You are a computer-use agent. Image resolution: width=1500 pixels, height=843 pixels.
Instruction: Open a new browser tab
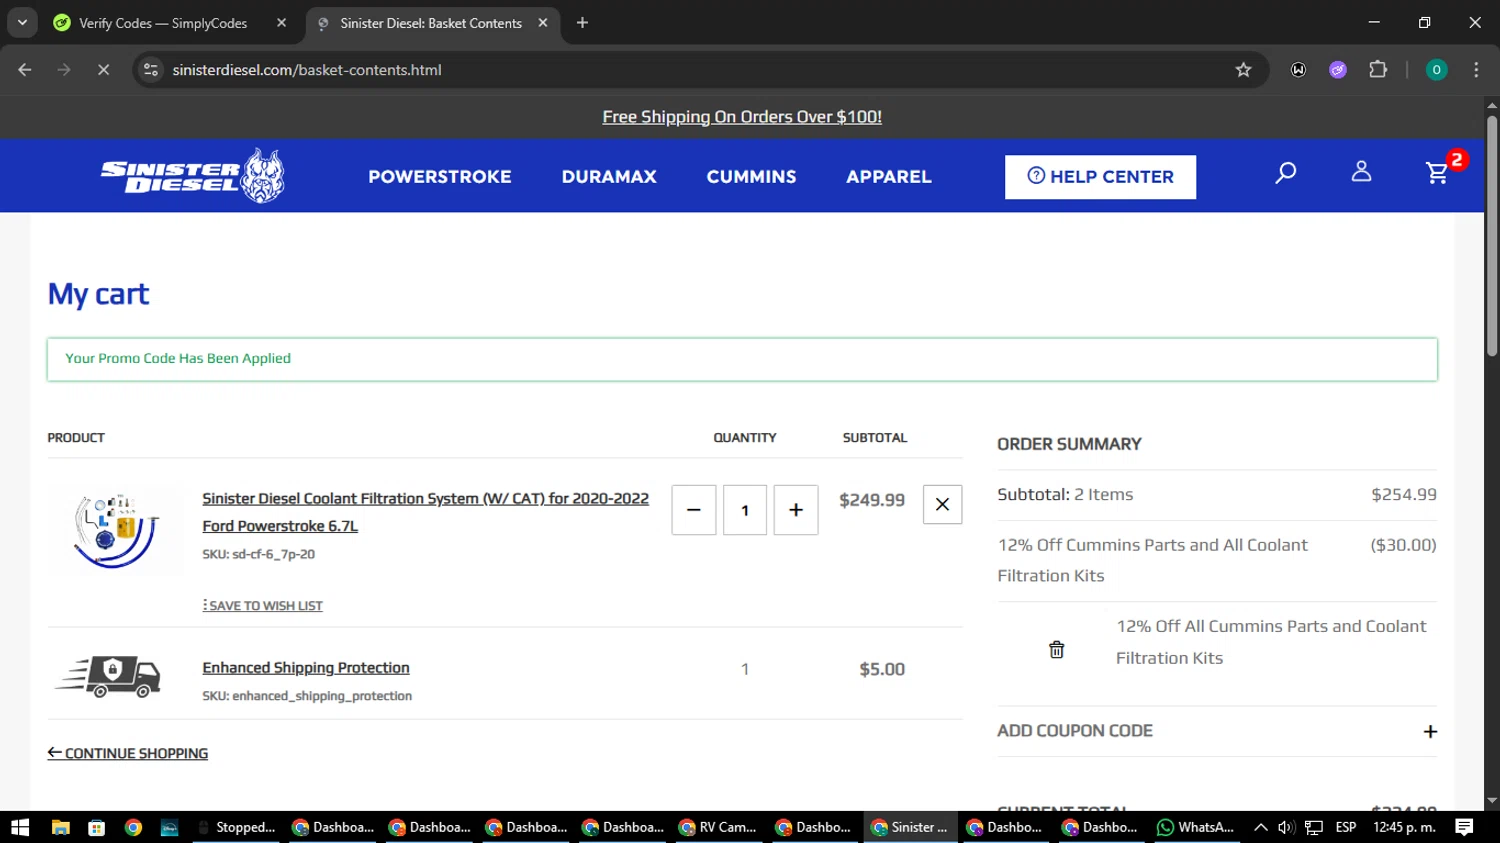coord(582,22)
